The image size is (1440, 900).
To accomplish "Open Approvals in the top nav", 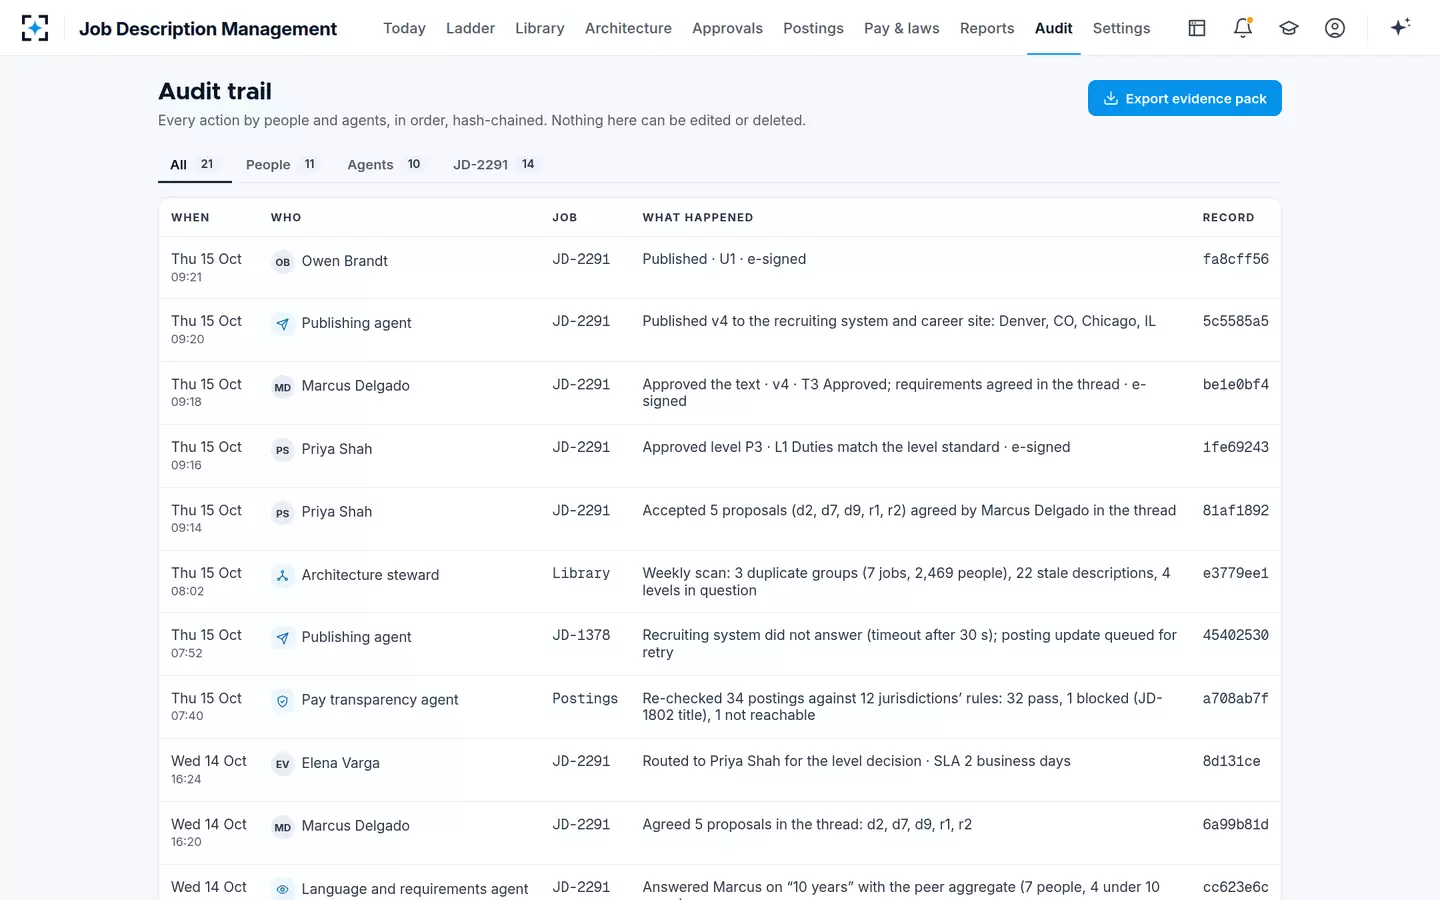I will point(727,28).
